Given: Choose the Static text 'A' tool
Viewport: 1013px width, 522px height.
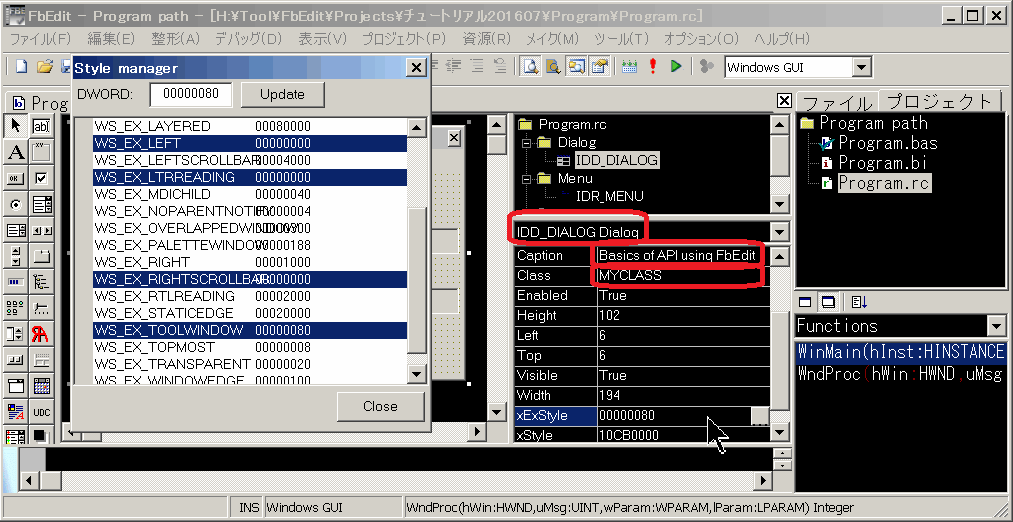Looking at the screenshot, I should pyautogui.click(x=16, y=152).
